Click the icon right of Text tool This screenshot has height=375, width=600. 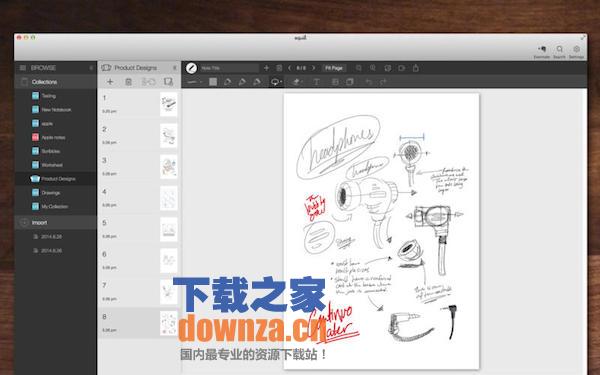point(335,82)
